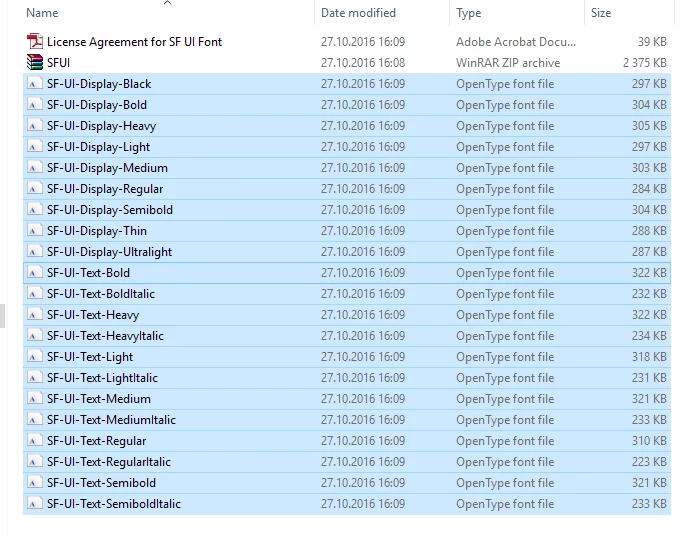Select the License Agreement for SF UI Font file name

(x=134, y=42)
